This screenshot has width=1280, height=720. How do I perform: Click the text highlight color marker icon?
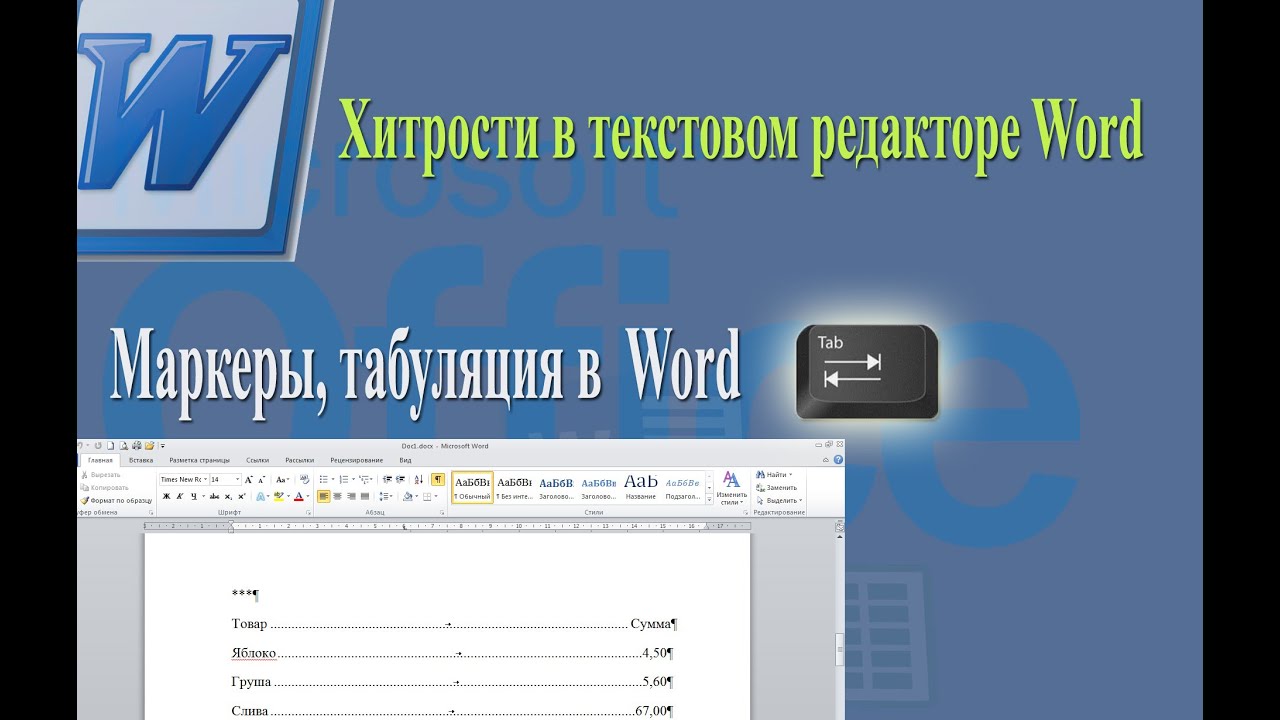pyautogui.click(x=279, y=496)
